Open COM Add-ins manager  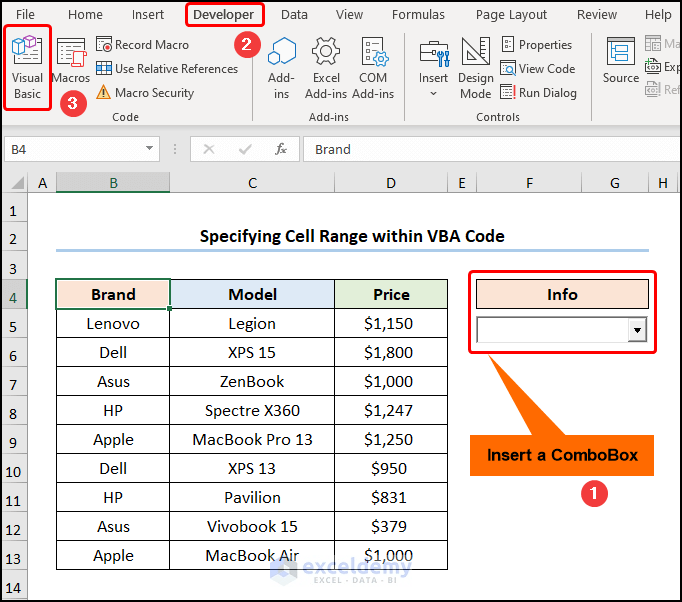[373, 68]
